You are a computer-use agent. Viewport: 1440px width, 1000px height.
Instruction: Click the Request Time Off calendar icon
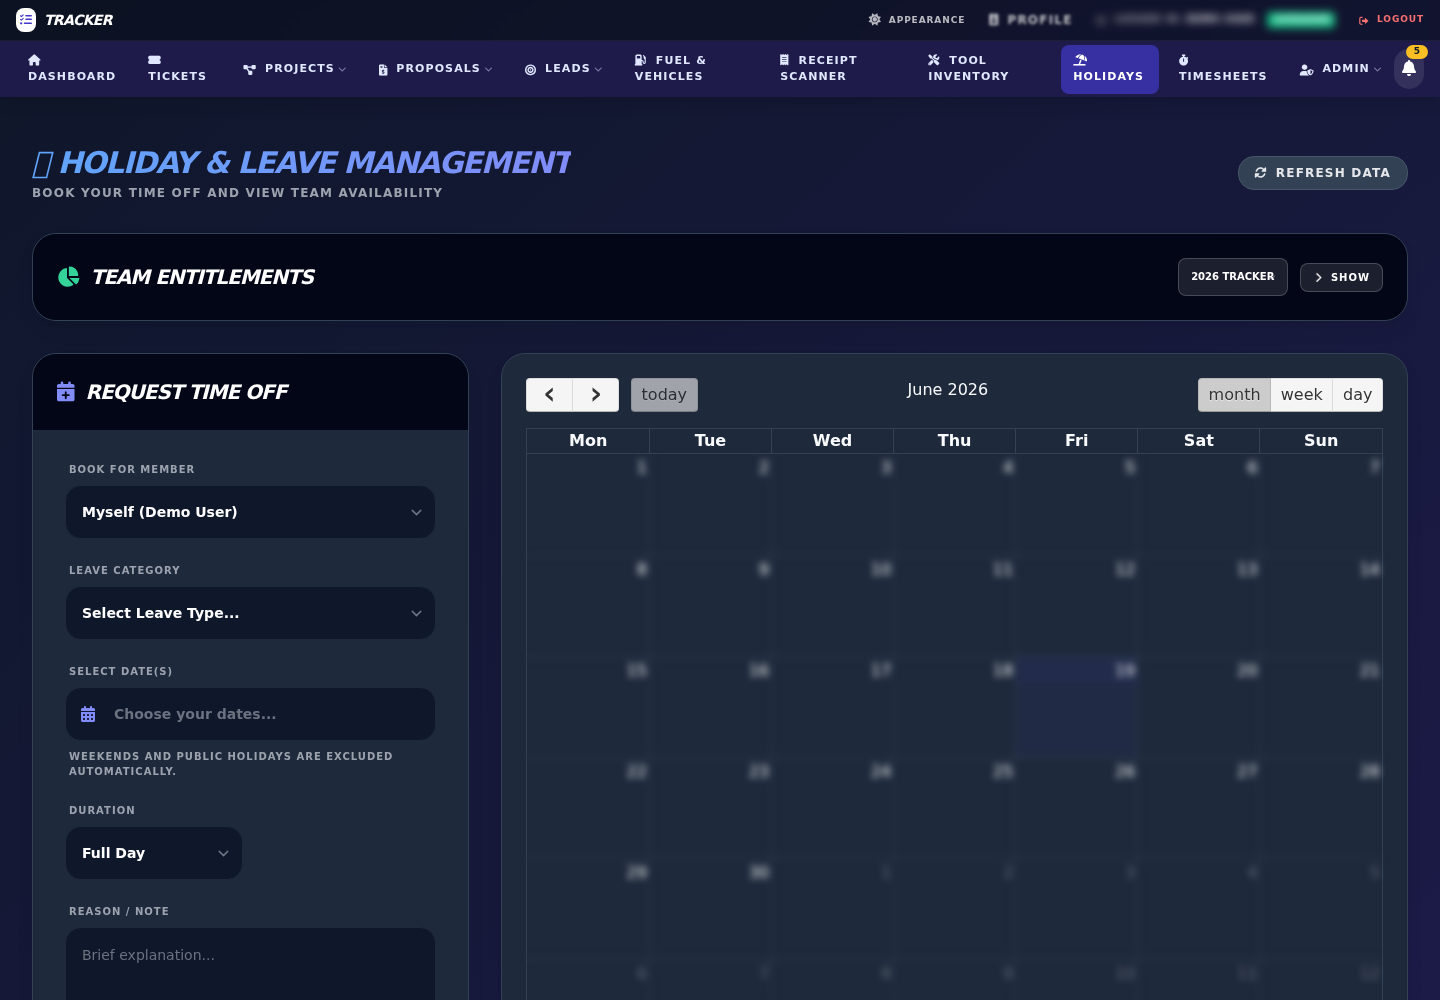pos(66,392)
